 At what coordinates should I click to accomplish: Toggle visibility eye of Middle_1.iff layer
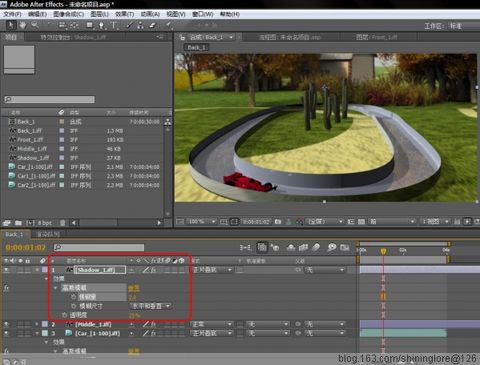click(x=6, y=324)
